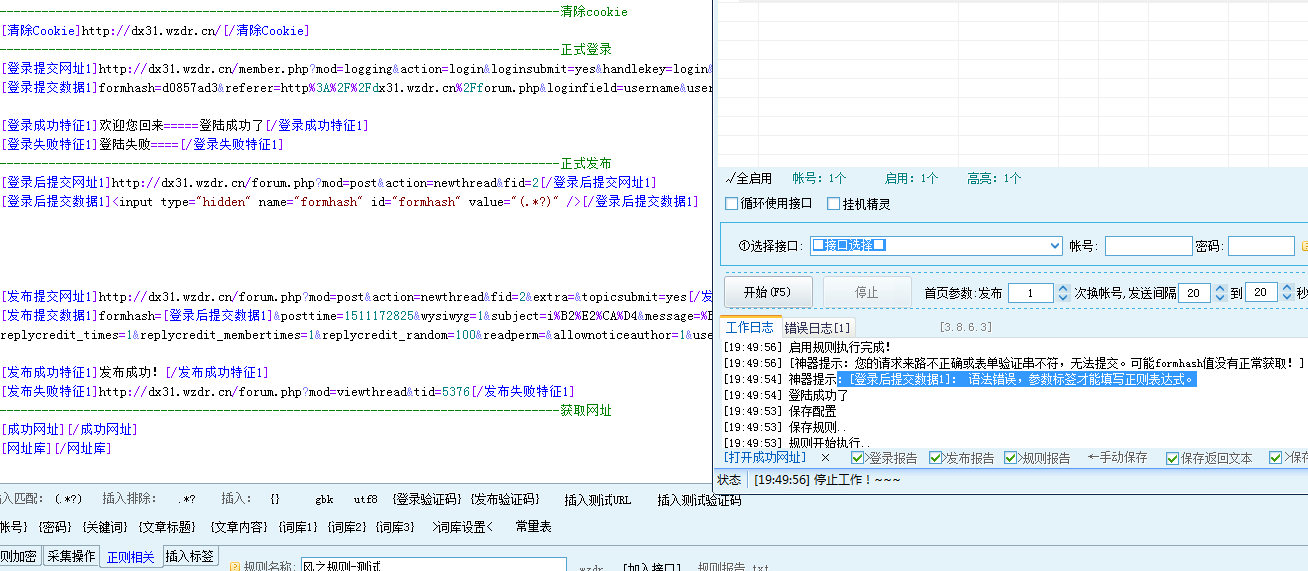Toggle the 挂机精灵 checkbox
Screen dimensions: 1308x571
pyautogui.click(x=834, y=204)
